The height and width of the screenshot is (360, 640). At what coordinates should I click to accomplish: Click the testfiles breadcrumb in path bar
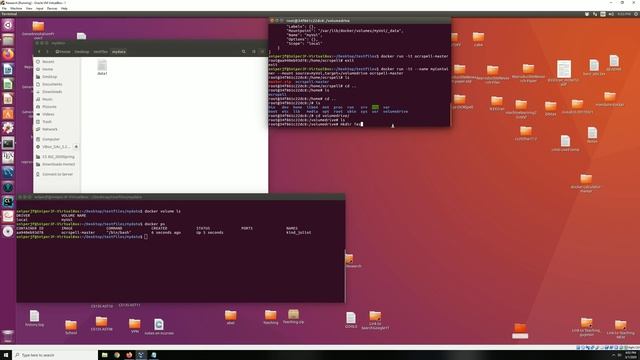click(x=100, y=51)
